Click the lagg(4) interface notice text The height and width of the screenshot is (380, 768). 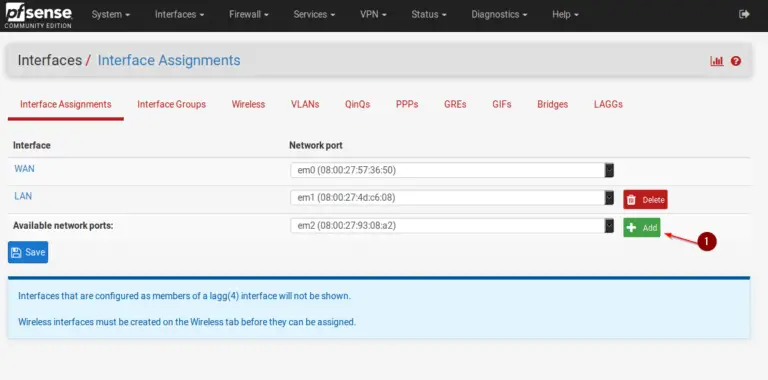coord(184,296)
